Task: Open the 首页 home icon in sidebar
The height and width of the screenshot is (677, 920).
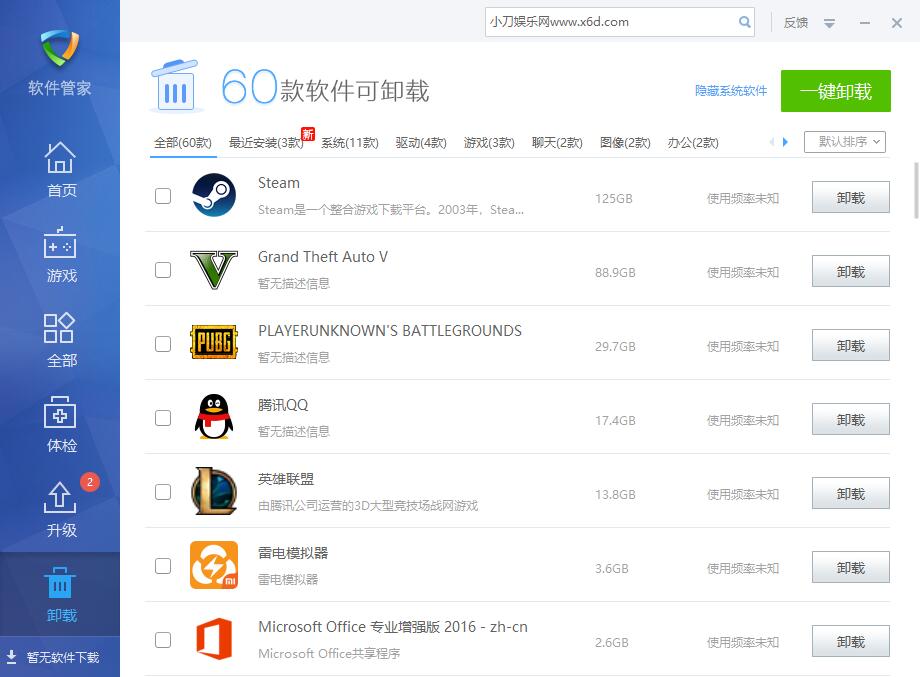Action: pos(61,159)
